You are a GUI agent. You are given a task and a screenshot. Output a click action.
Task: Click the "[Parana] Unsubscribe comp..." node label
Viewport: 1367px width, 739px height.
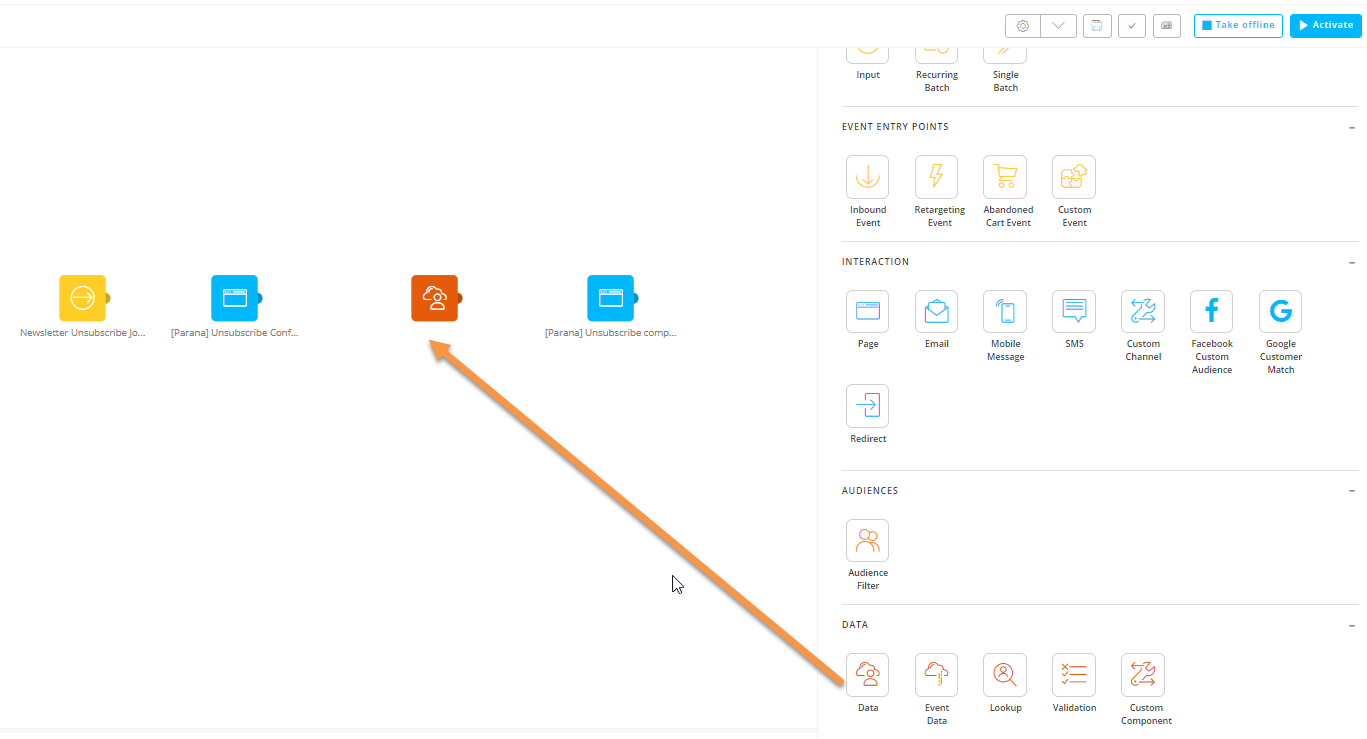(611, 332)
